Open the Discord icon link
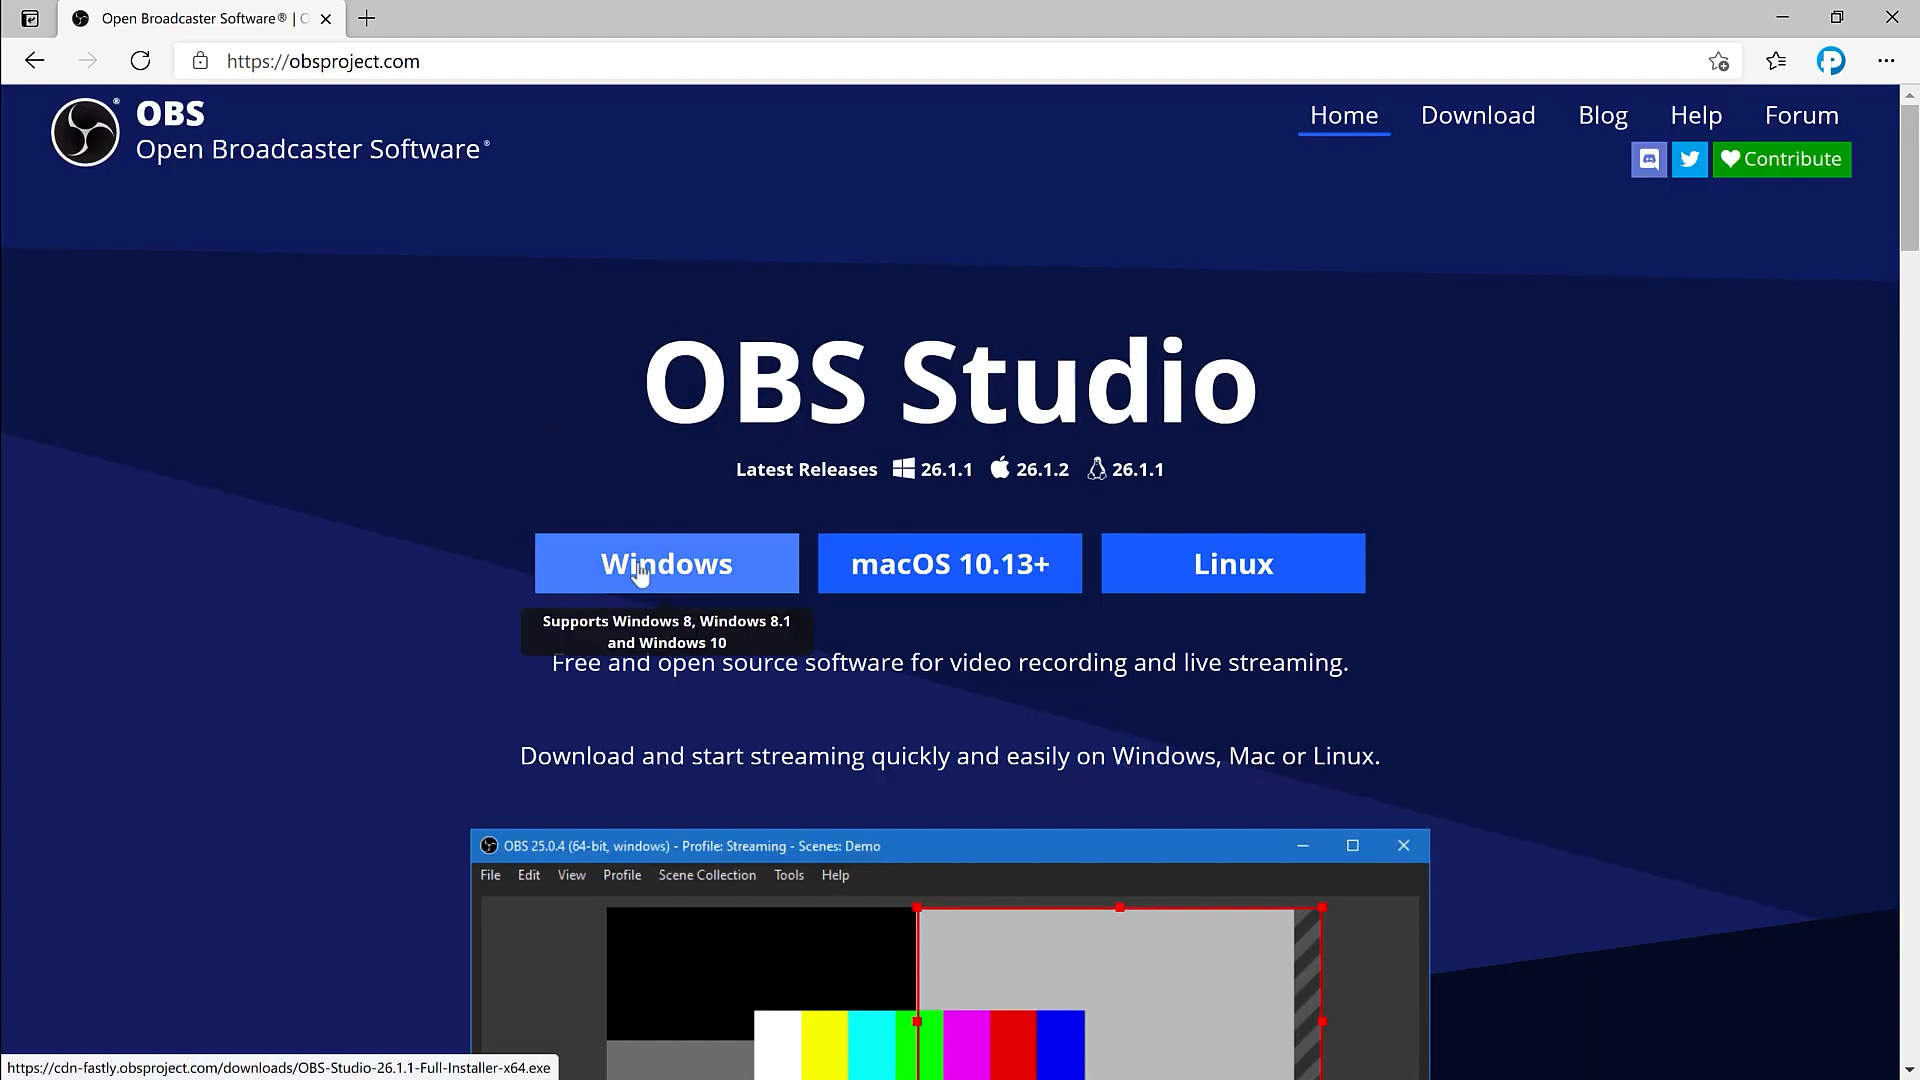 coord(1649,159)
